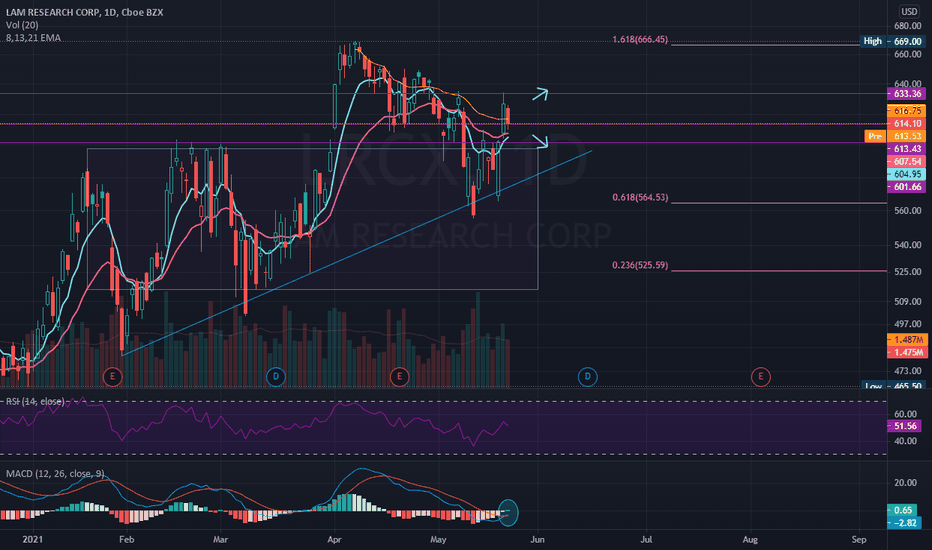
Task: Click the 60.00 tick on RSI axis
Action: (905, 414)
